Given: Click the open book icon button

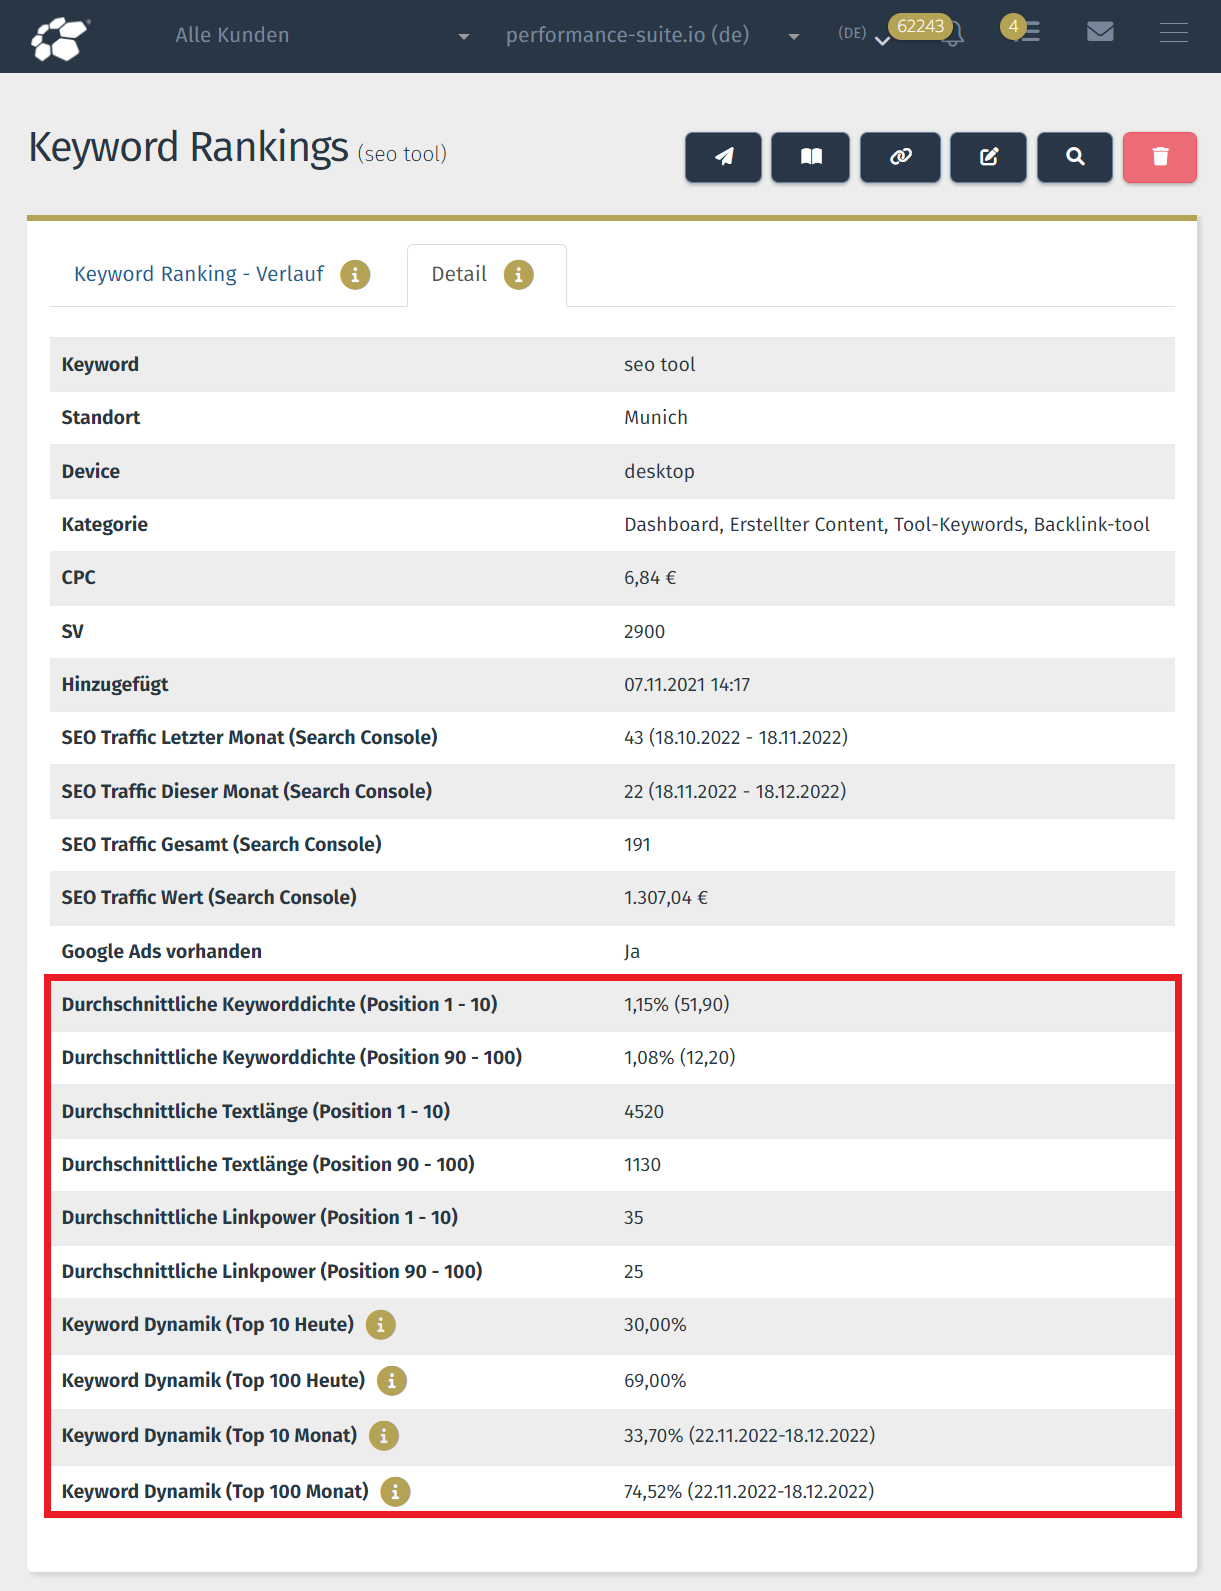Looking at the screenshot, I should click(x=811, y=157).
